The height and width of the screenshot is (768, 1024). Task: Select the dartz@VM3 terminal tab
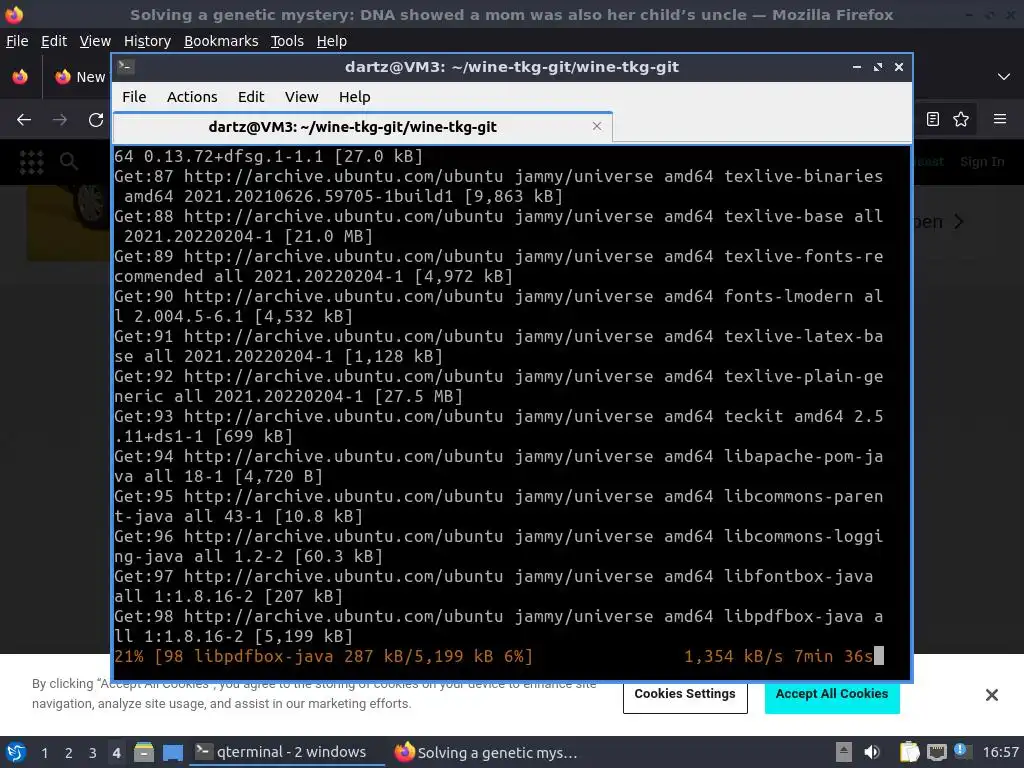click(x=362, y=127)
